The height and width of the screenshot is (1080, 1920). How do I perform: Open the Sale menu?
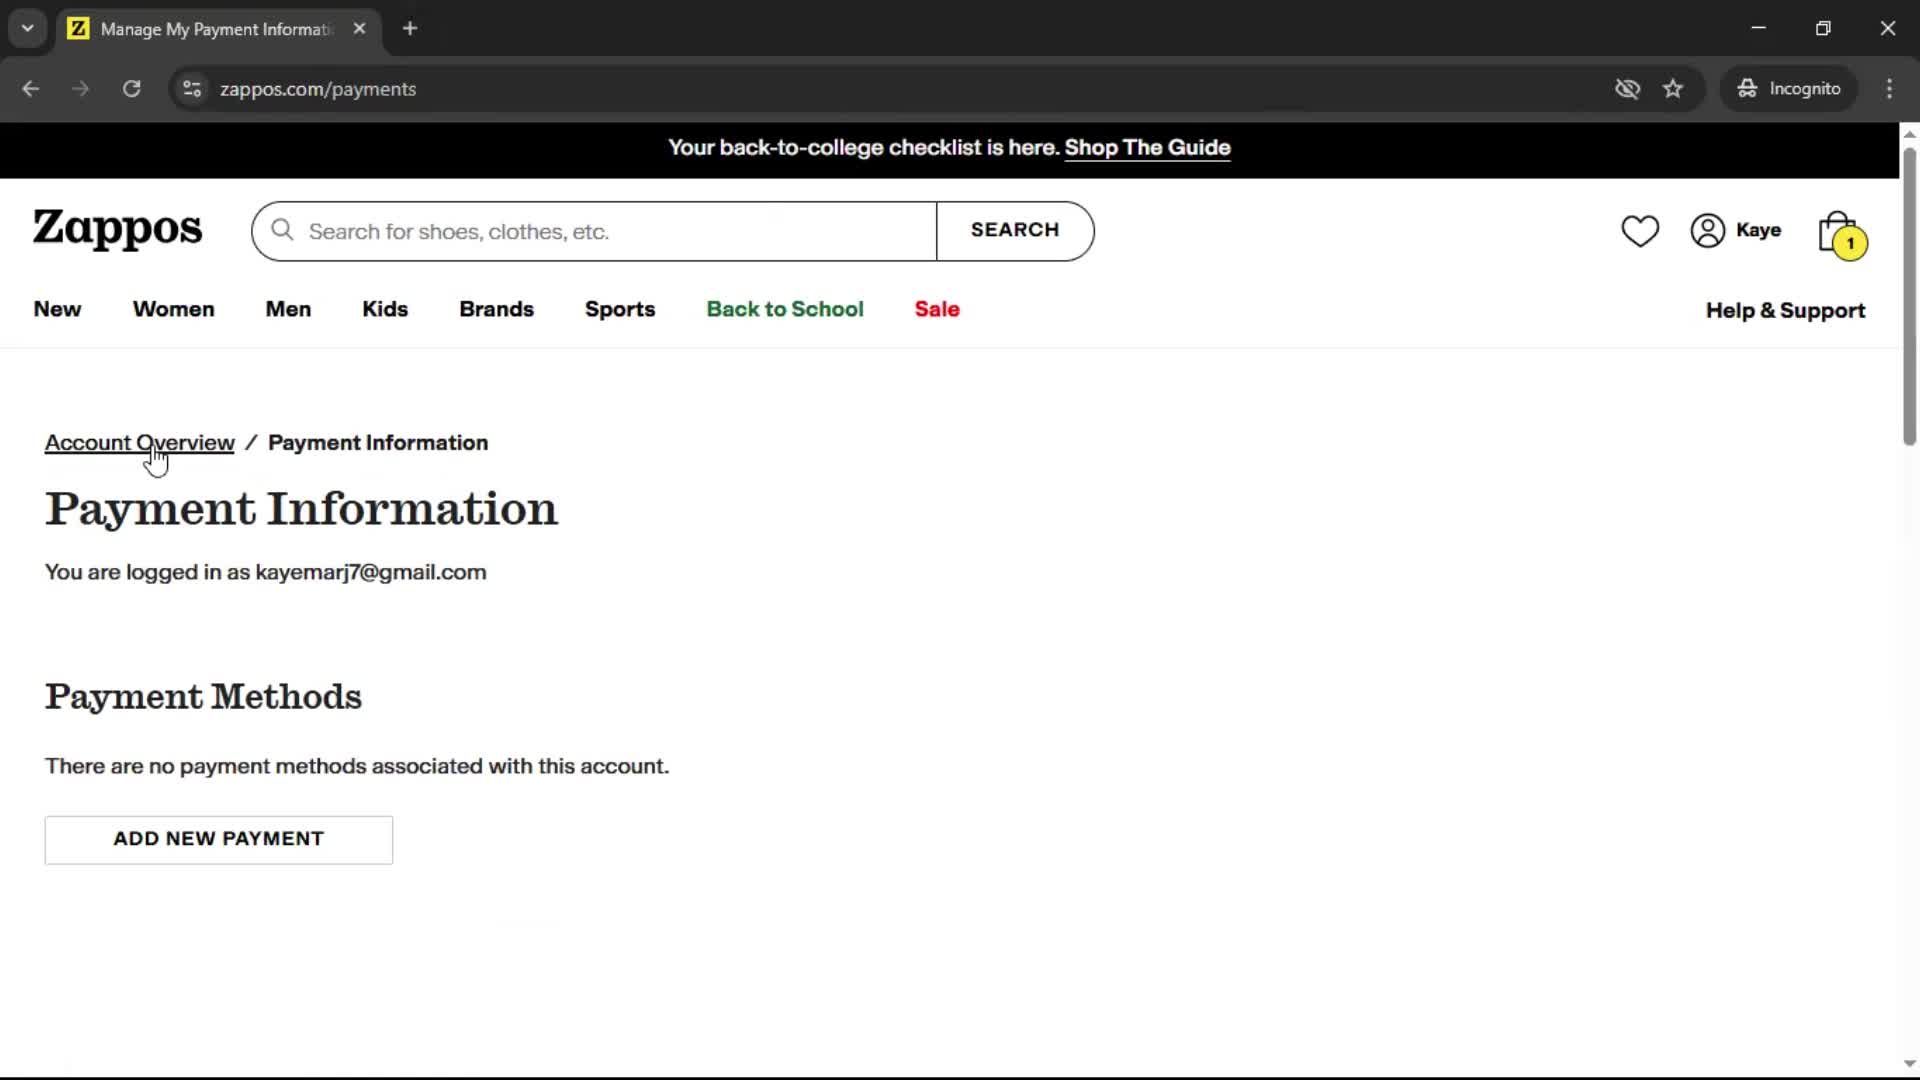[x=937, y=310]
